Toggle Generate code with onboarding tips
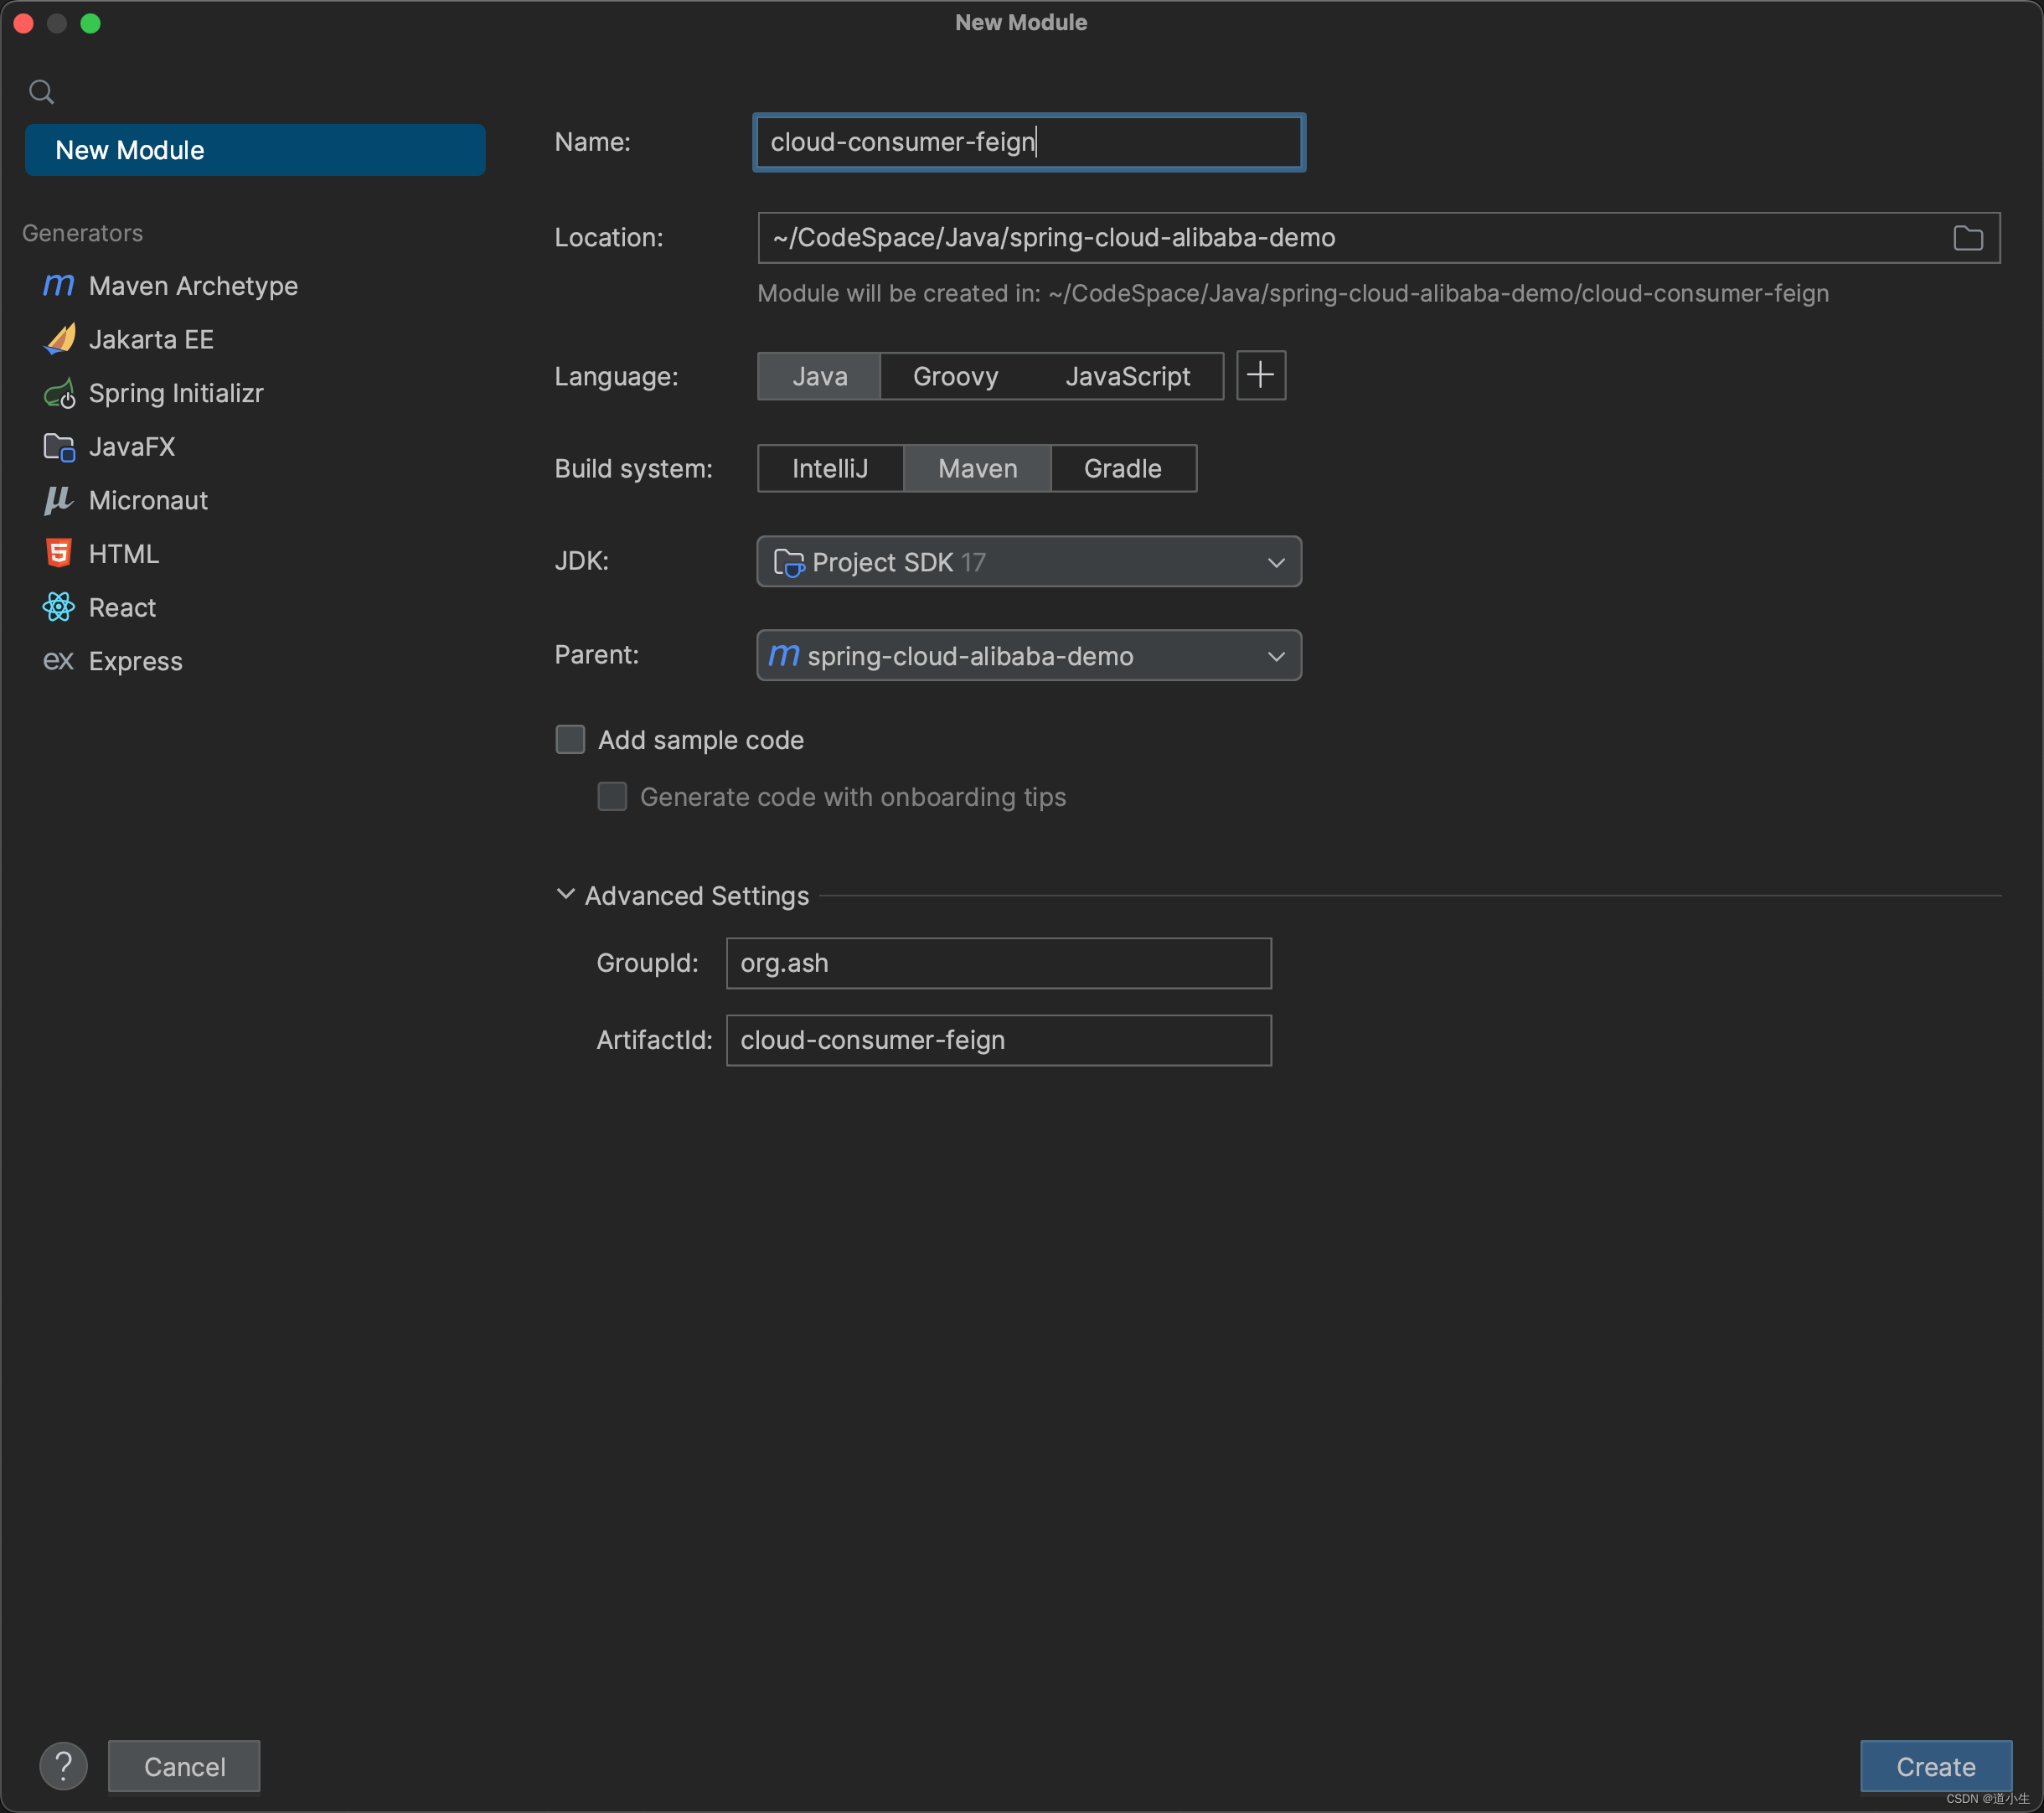2044x1813 pixels. tap(612, 797)
